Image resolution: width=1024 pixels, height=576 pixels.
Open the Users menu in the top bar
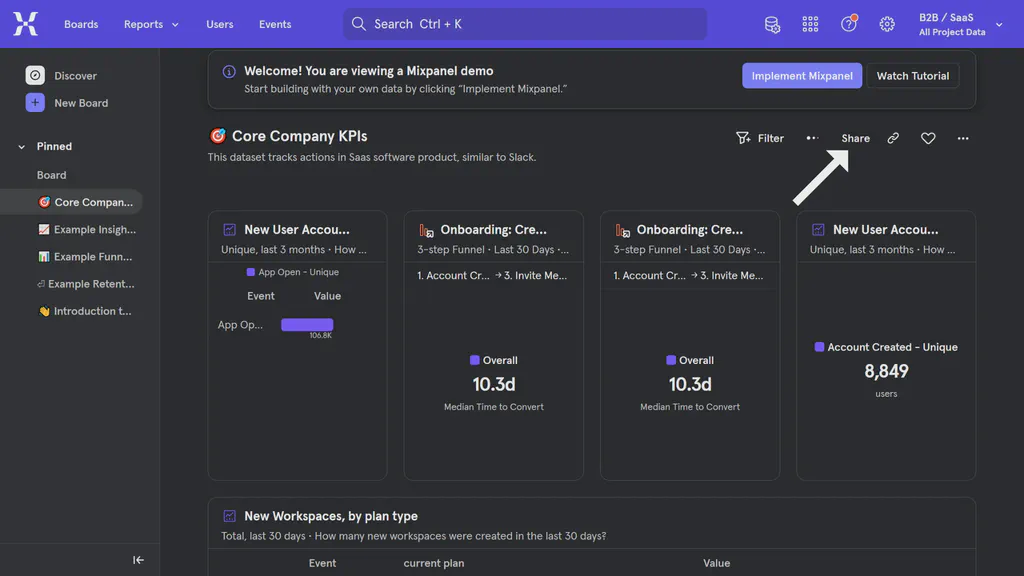pyautogui.click(x=219, y=24)
